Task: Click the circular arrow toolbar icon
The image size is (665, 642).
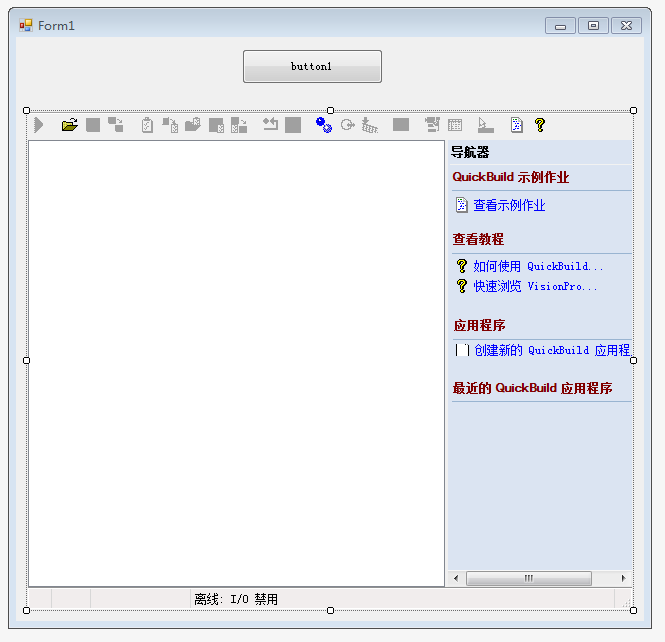Action: pyautogui.click(x=347, y=125)
